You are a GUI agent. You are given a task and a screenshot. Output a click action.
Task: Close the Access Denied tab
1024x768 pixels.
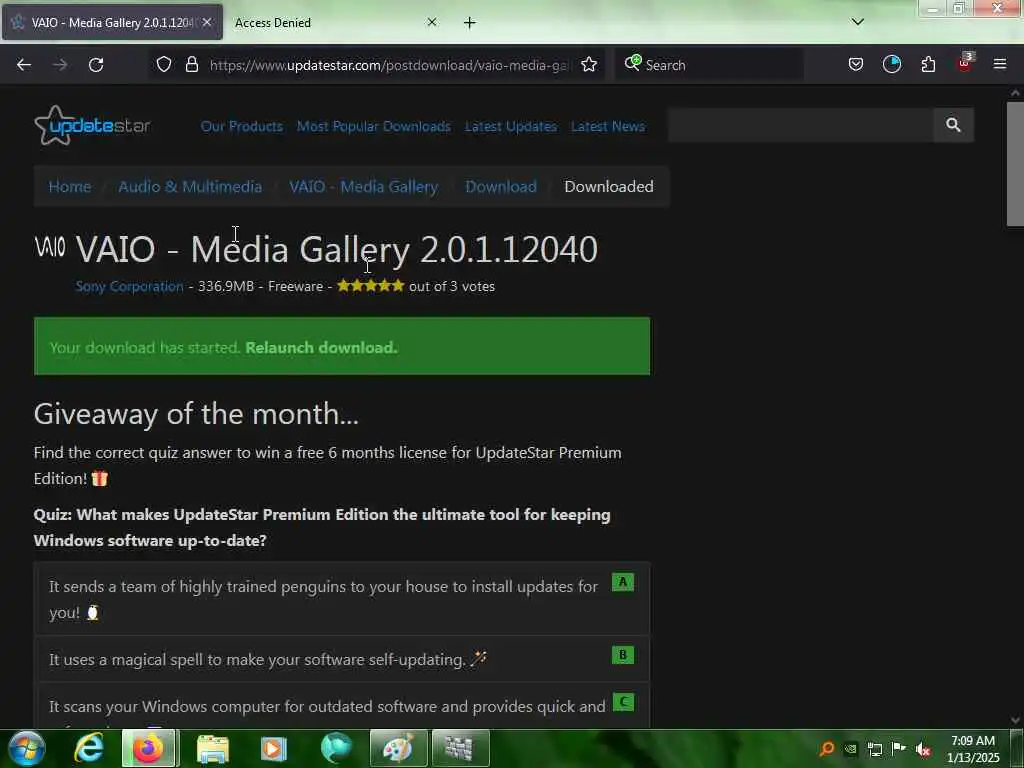[432, 22]
